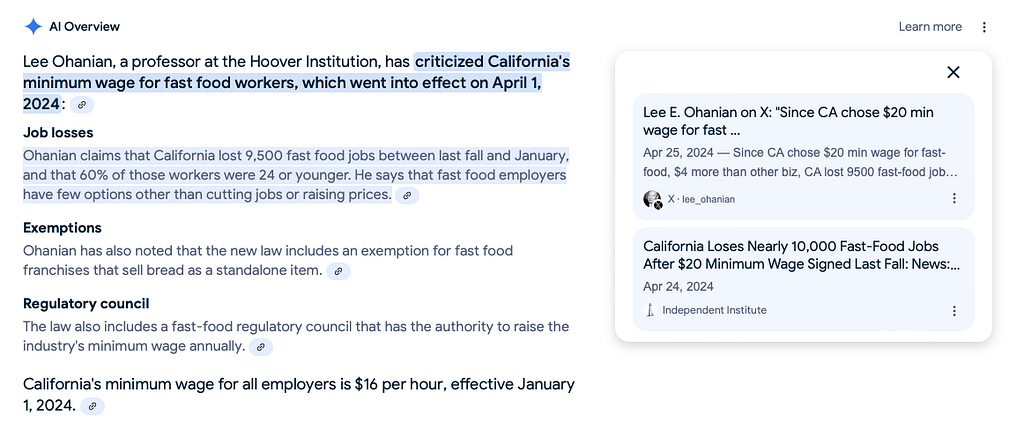
Task: Click the lee_ohanian profile avatar
Action: coord(652,199)
